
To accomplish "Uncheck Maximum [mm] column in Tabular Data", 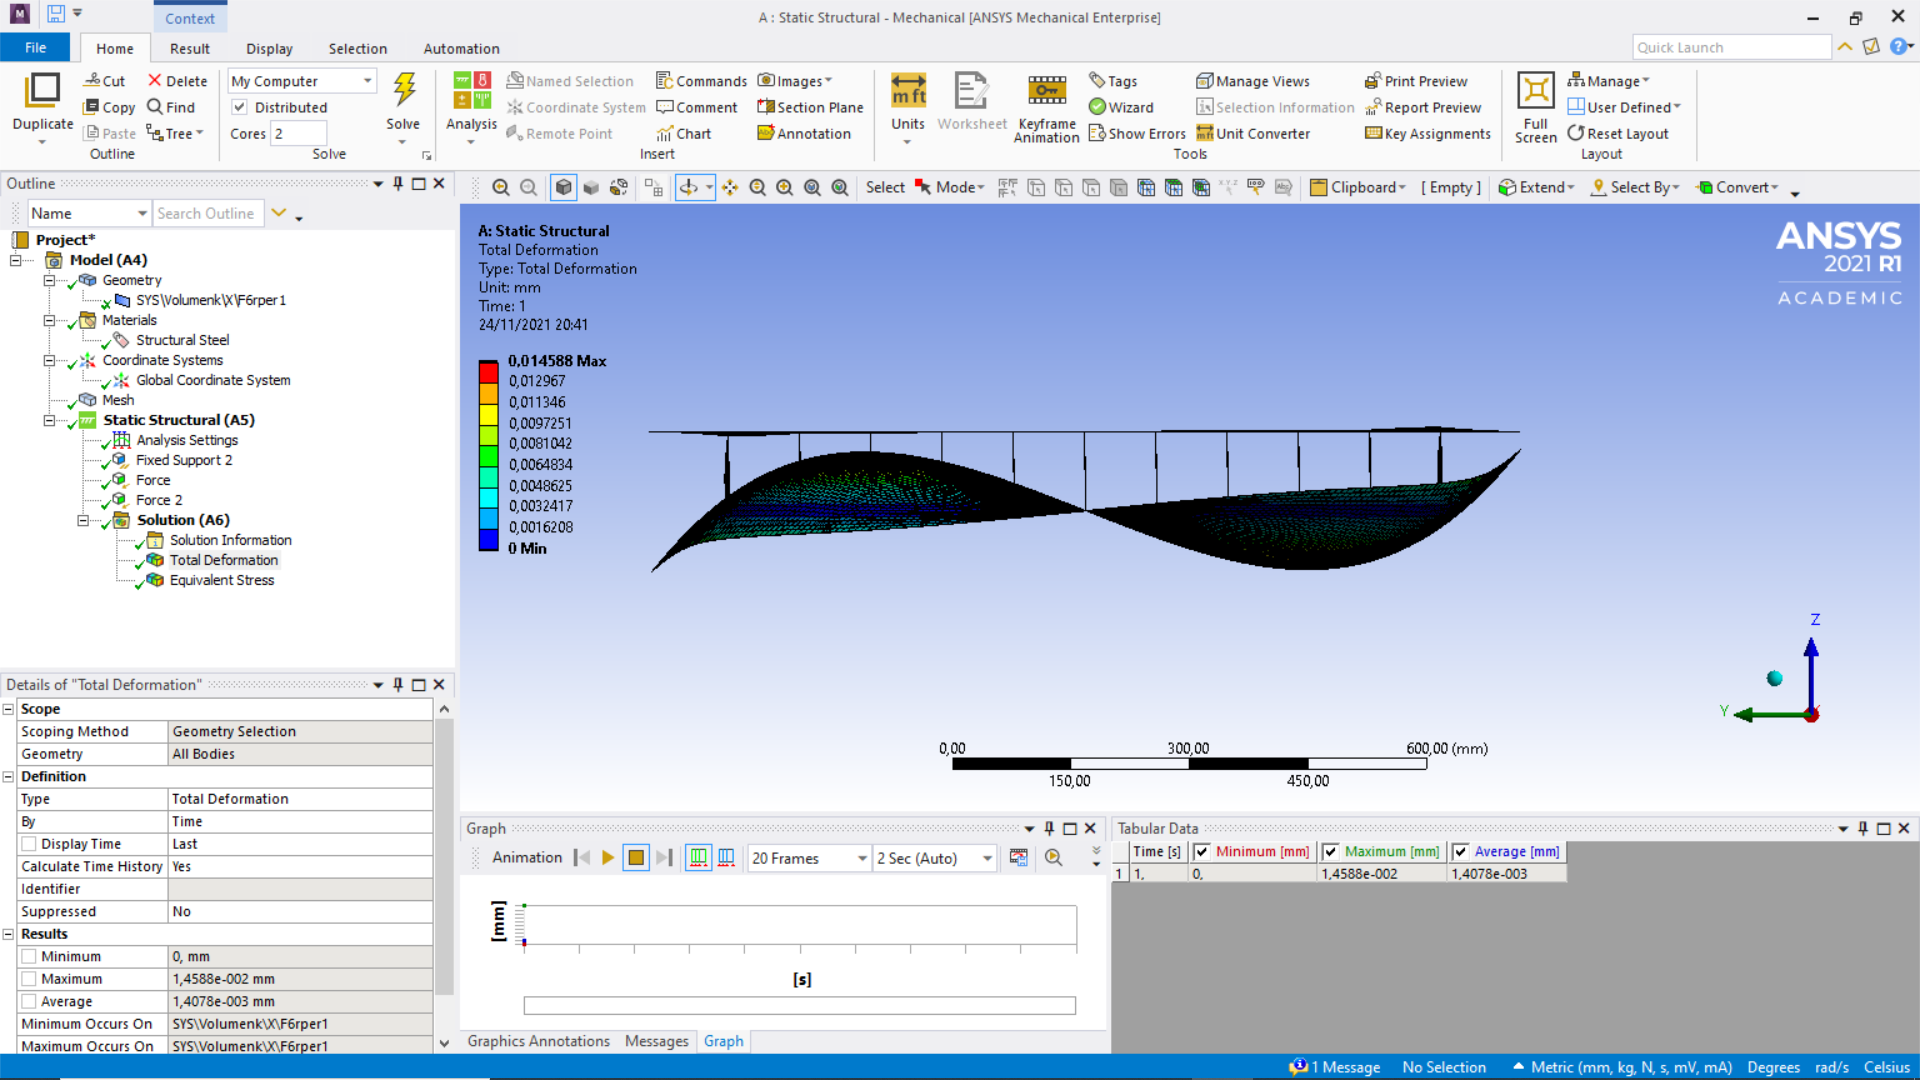I will (1330, 852).
